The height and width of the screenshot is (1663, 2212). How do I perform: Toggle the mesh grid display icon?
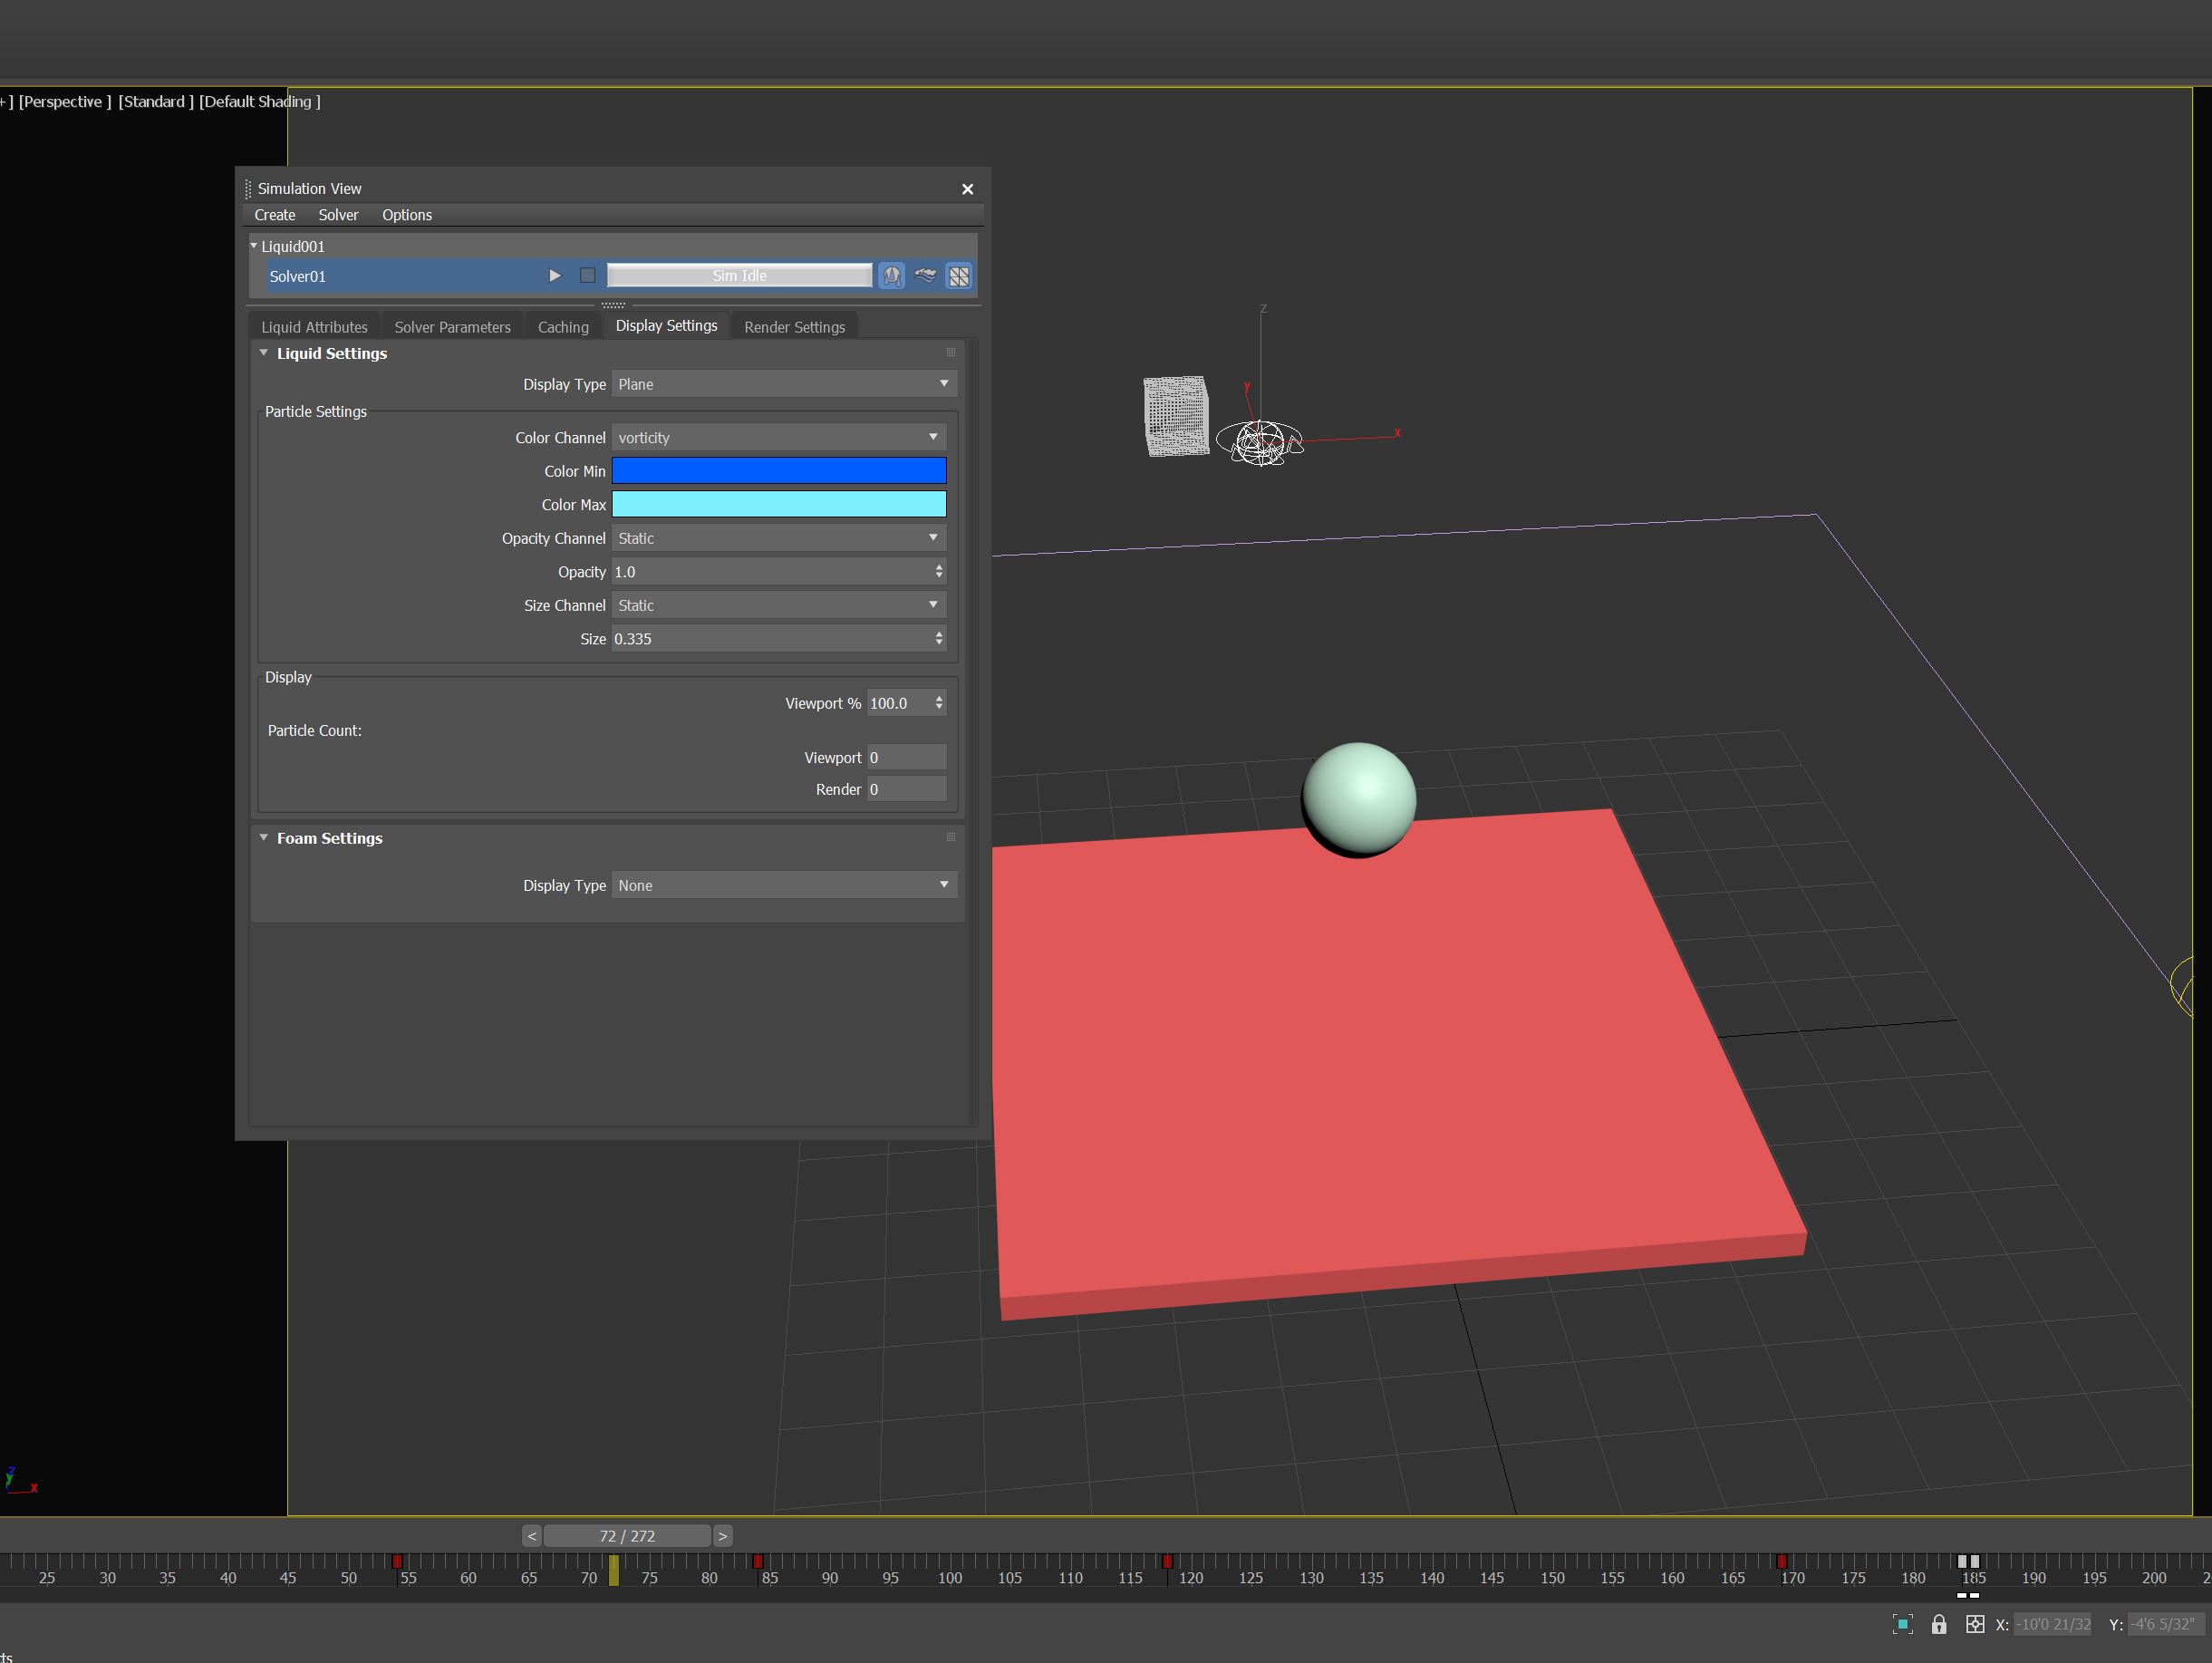(959, 276)
